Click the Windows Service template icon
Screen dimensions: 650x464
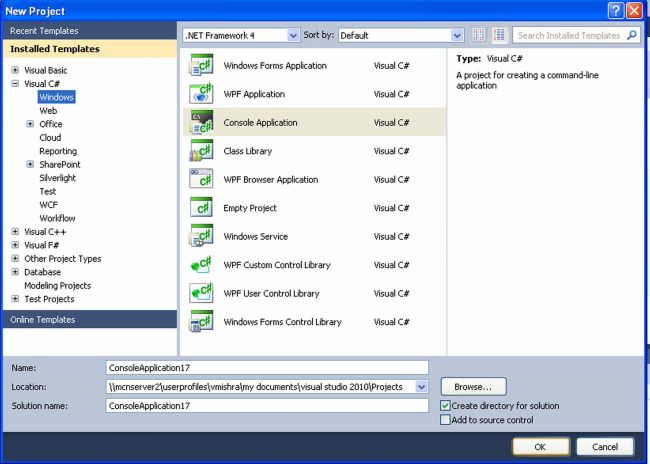(201, 236)
